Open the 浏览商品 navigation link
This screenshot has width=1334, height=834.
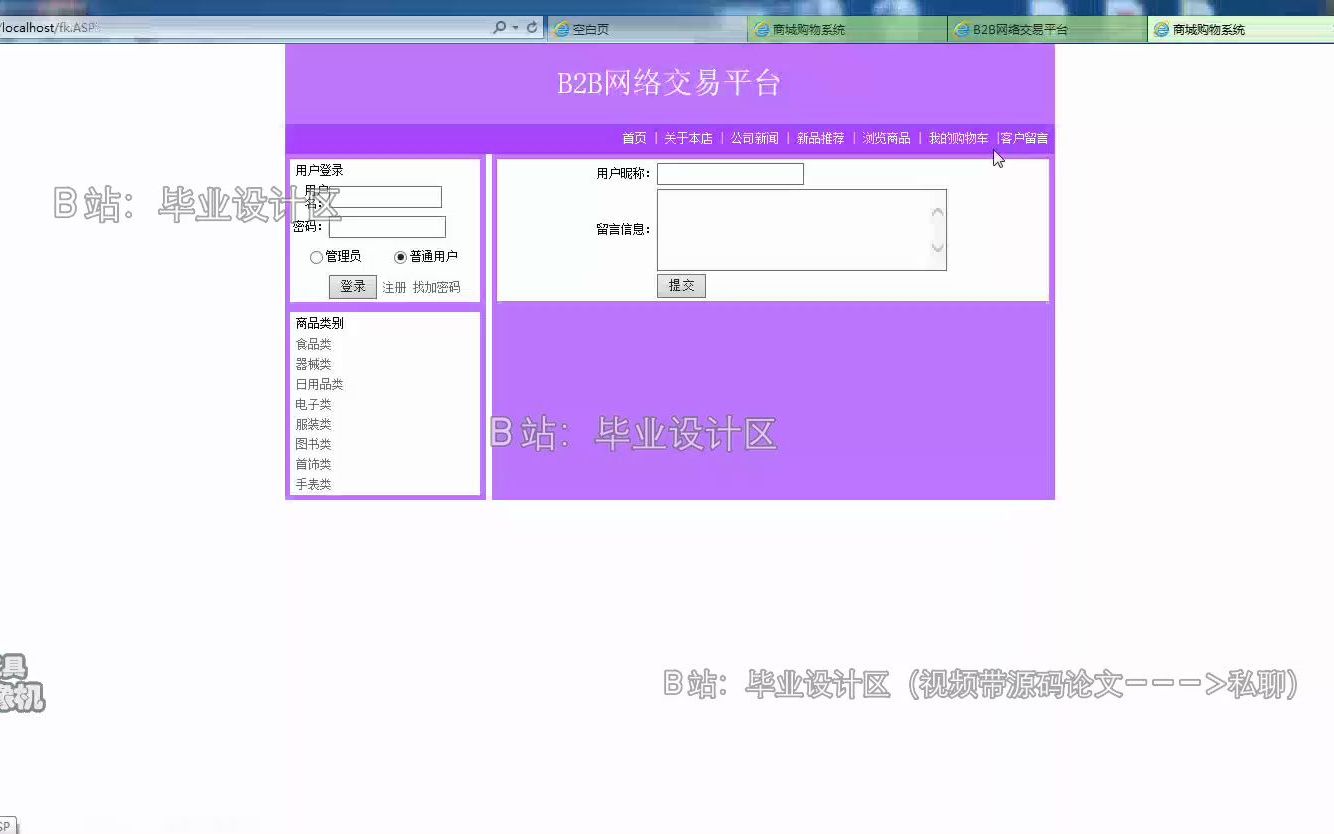point(886,138)
